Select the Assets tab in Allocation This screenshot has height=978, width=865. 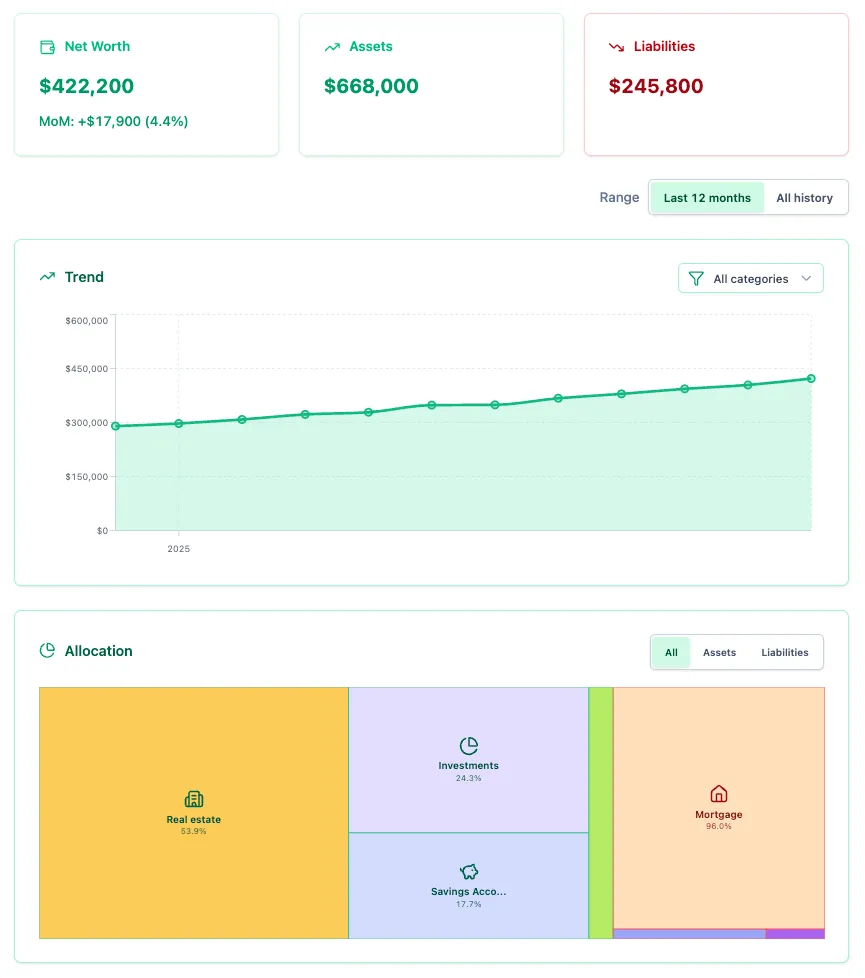click(719, 652)
